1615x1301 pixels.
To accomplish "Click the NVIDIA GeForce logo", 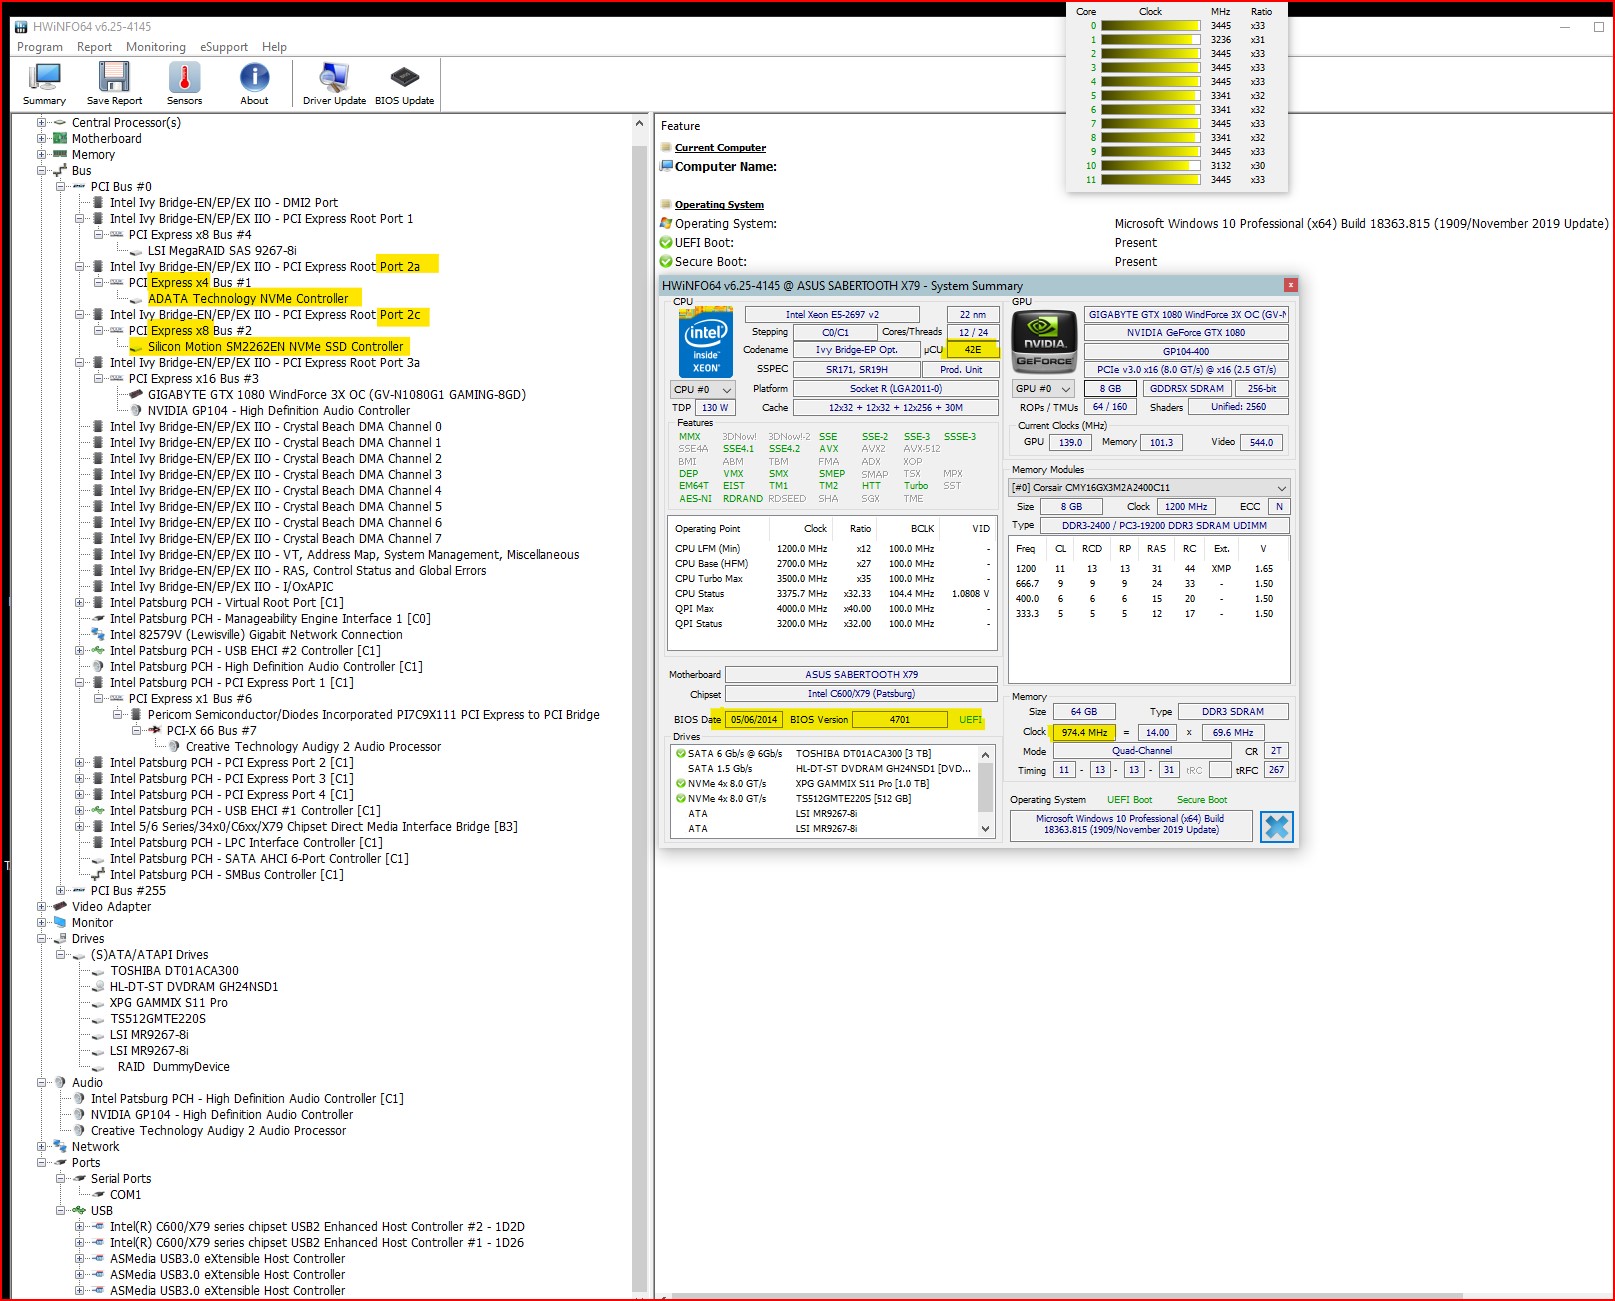I will click(x=1044, y=343).
